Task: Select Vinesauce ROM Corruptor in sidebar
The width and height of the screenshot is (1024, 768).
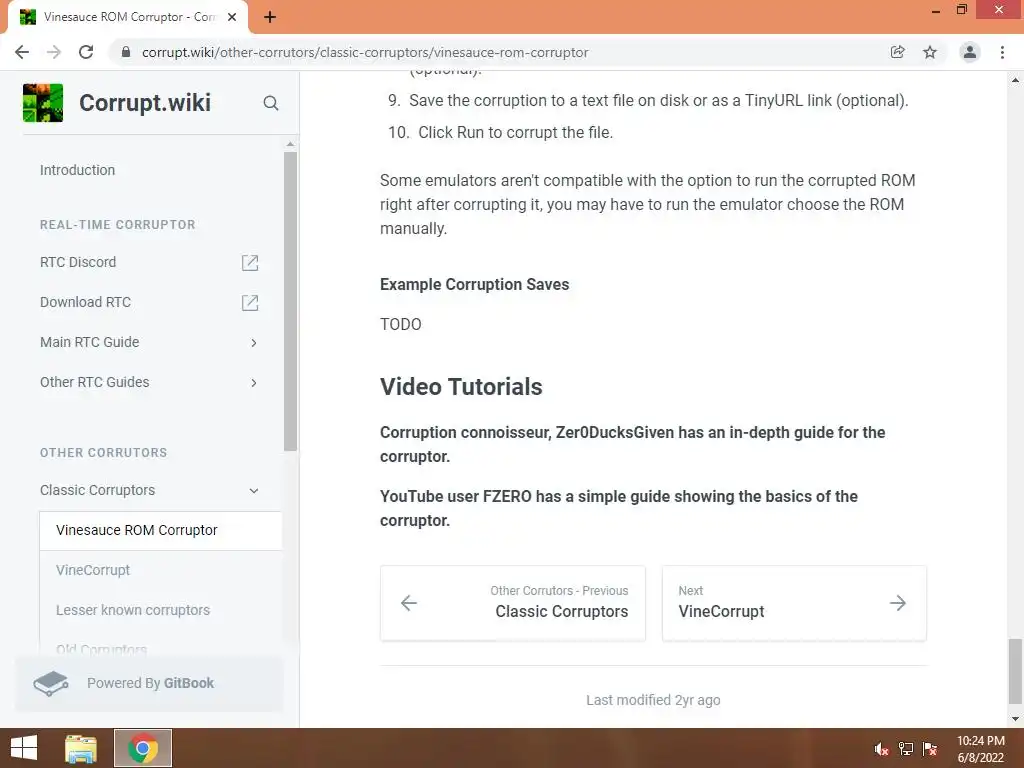Action: click(161, 530)
